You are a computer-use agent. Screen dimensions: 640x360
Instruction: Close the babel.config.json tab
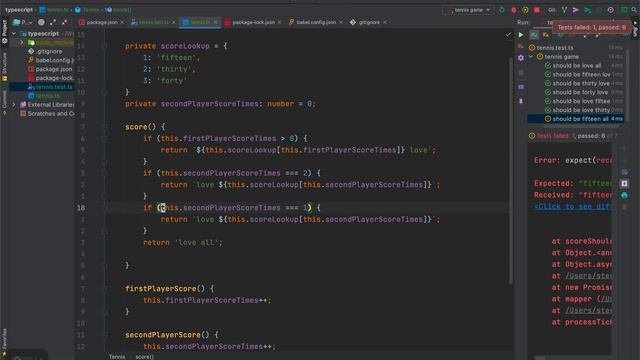coord(341,22)
